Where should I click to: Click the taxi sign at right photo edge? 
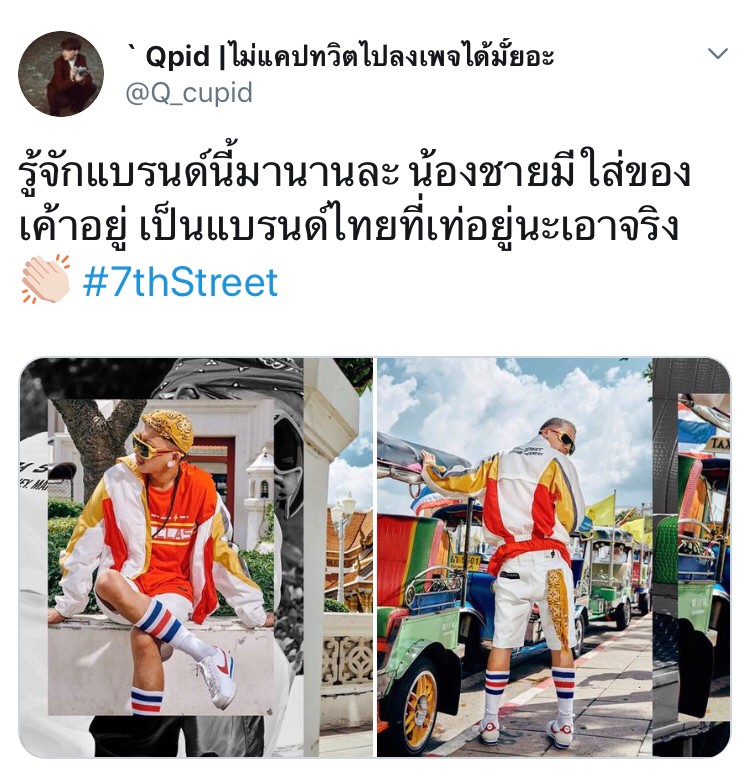pyautogui.click(x=718, y=444)
